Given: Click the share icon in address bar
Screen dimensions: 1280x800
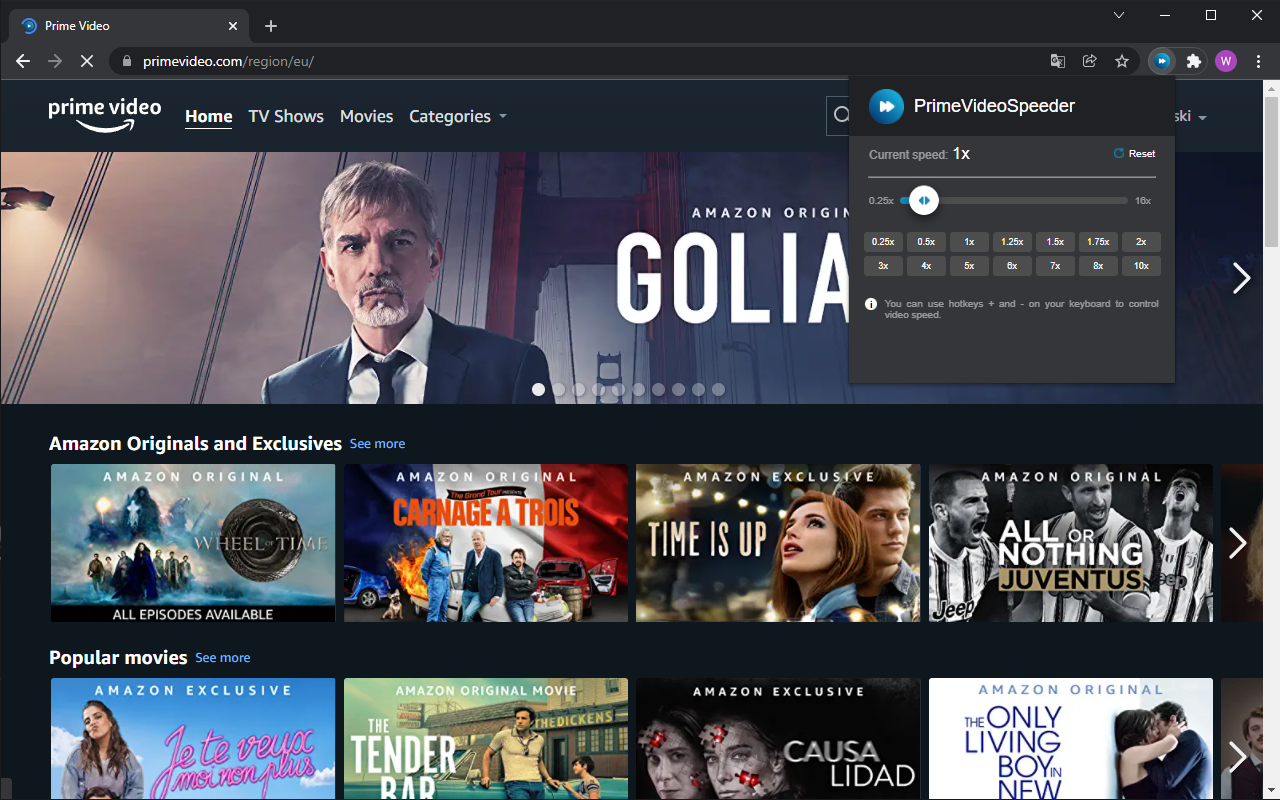Looking at the screenshot, I should click(x=1089, y=61).
